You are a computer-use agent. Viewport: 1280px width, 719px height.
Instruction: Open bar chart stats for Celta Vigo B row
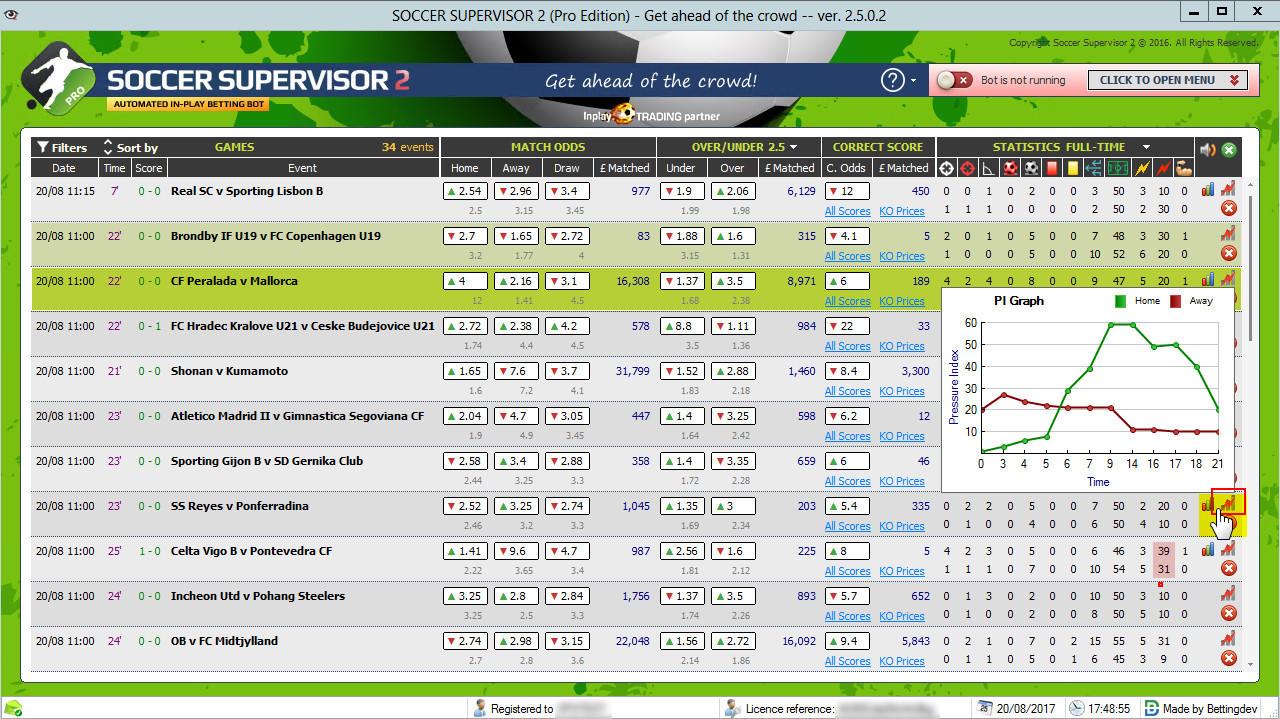tap(1208, 549)
